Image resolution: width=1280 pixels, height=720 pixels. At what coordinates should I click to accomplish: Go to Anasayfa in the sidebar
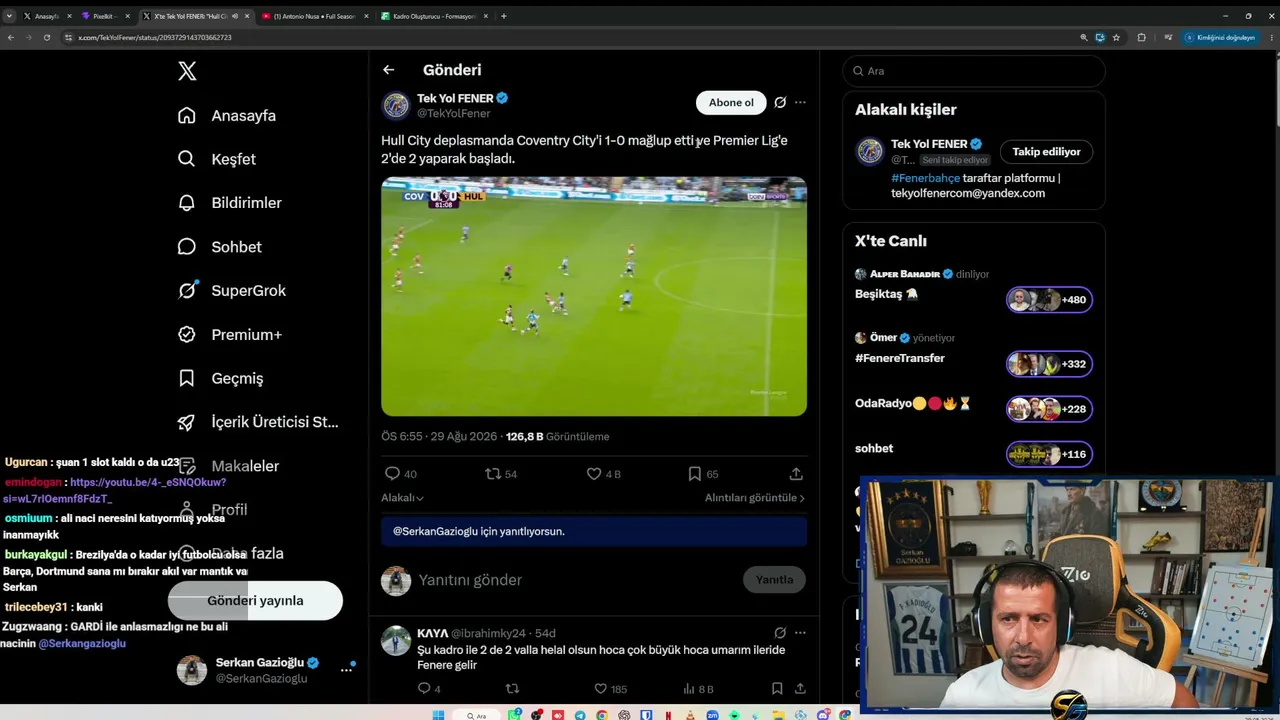pos(227,115)
